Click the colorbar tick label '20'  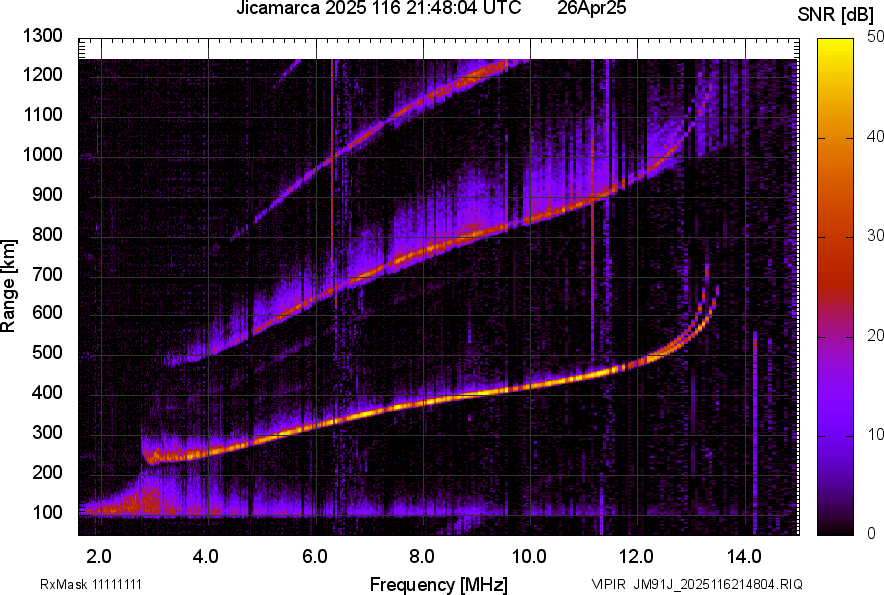[875, 336]
